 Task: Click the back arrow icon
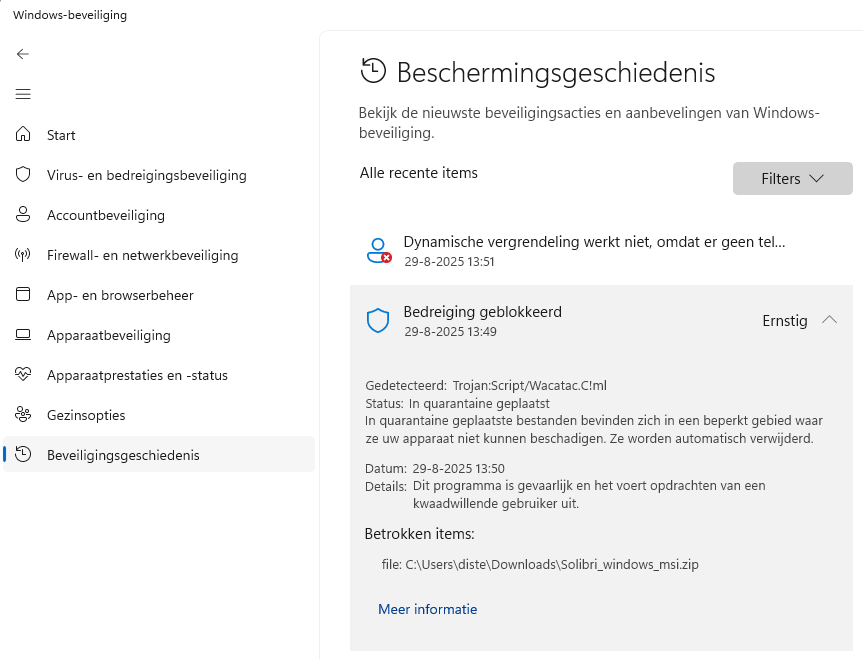coord(23,54)
